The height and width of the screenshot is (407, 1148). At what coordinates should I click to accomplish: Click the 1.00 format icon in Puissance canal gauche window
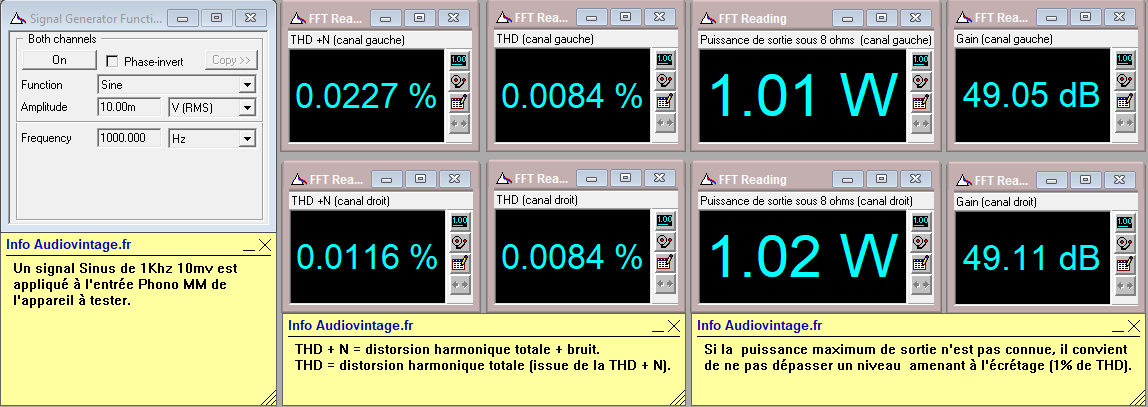pyautogui.click(x=921, y=60)
